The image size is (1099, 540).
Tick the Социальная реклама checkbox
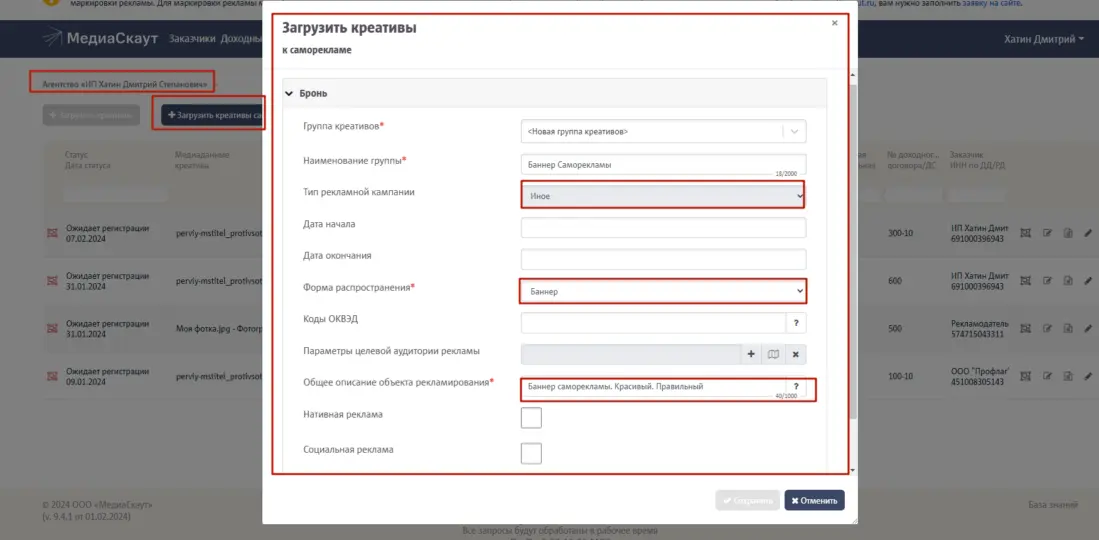(531, 454)
